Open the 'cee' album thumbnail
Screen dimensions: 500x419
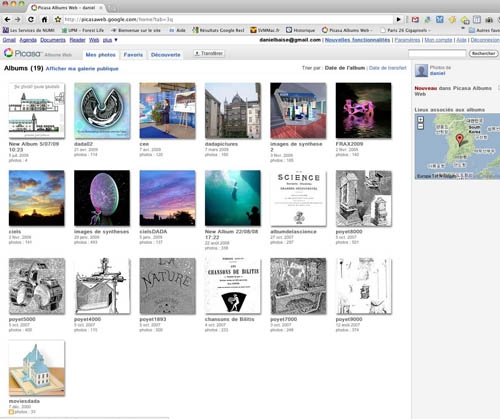coord(167,111)
